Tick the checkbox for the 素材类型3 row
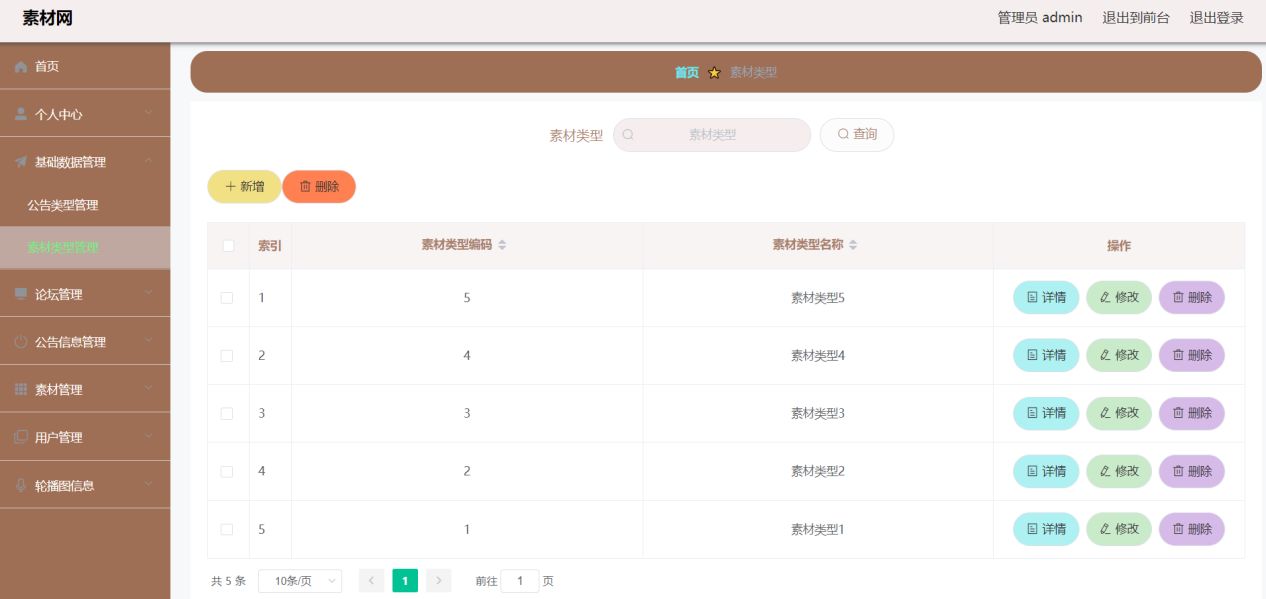Screen dimensions: 1266x599 point(227,414)
